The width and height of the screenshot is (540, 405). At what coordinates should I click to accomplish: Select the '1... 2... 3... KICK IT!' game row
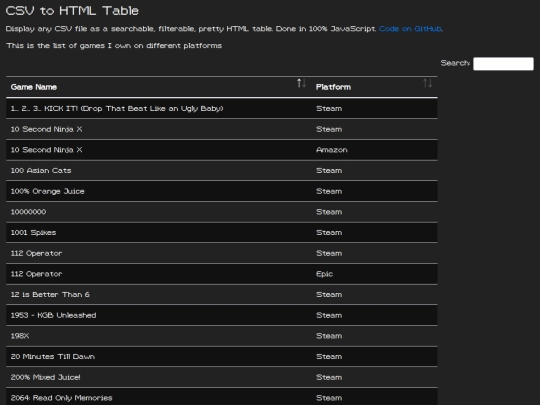[x=222, y=108]
